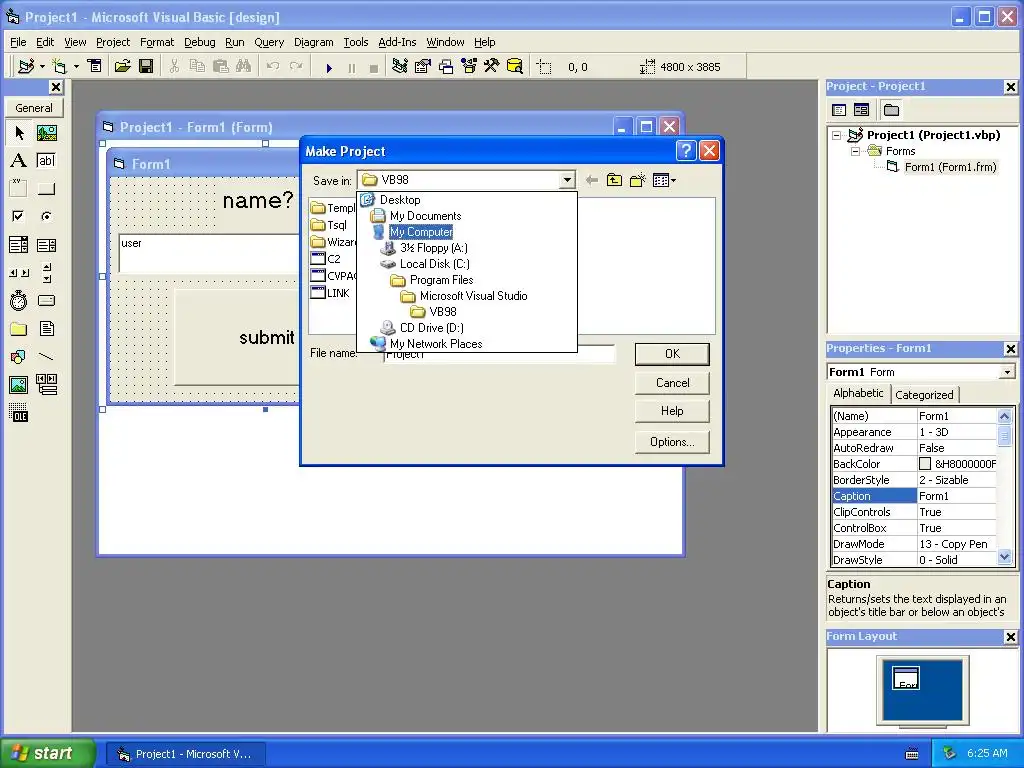The width and height of the screenshot is (1024, 768).
Task: Select the OptionButton tool in toolbox
Action: (46, 216)
